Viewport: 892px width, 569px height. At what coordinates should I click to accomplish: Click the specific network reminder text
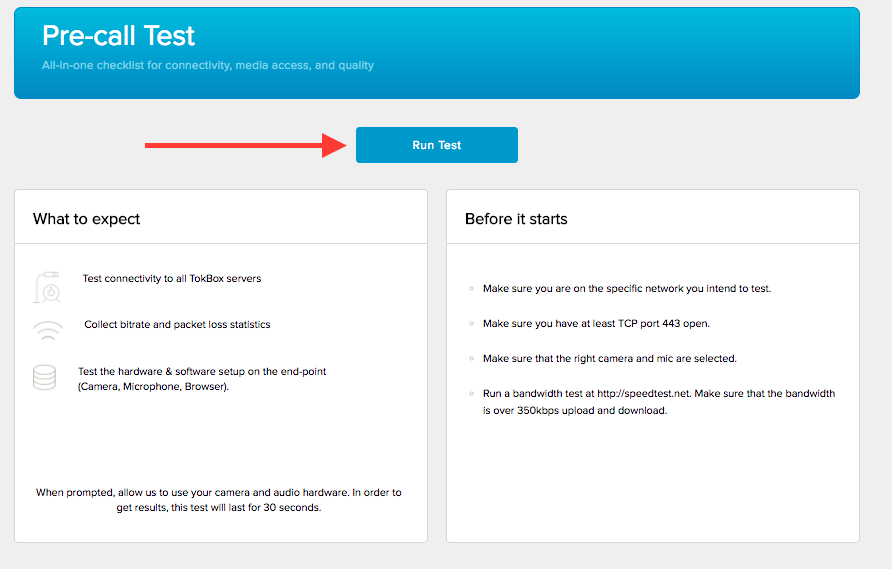(627, 289)
